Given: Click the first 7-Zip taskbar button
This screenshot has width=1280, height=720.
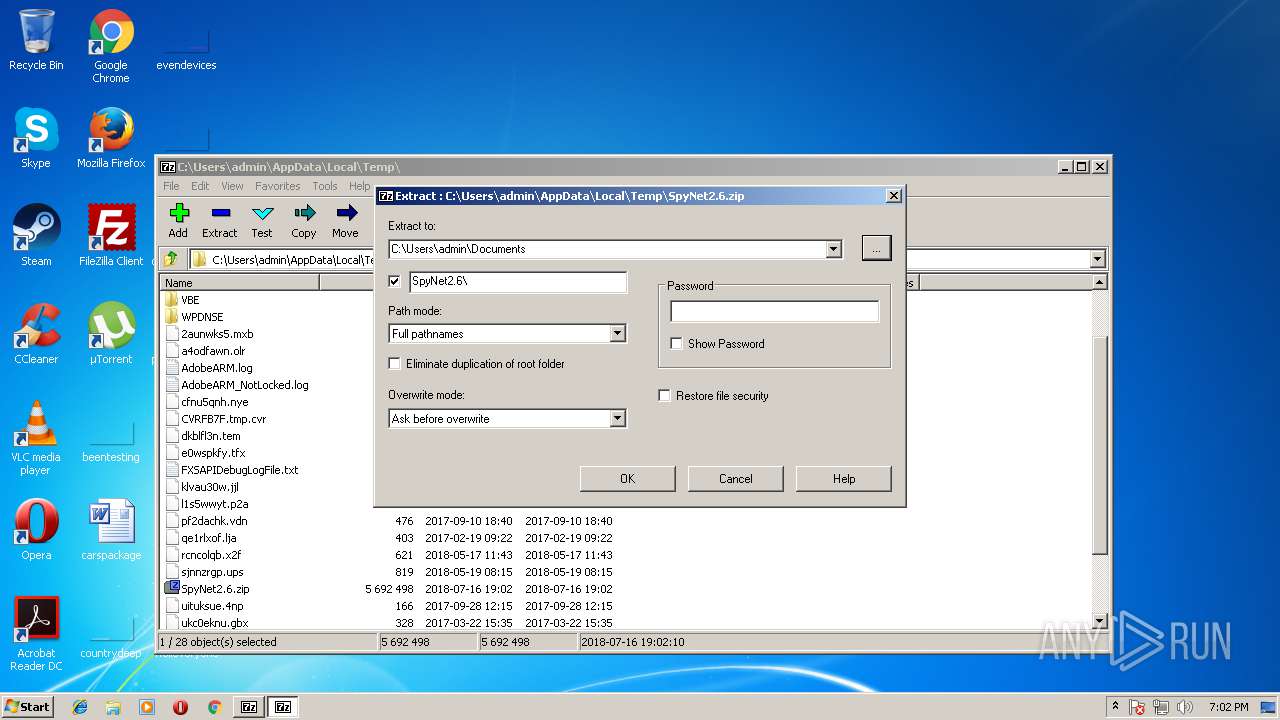Looking at the screenshot, I should tap(249, 707).
